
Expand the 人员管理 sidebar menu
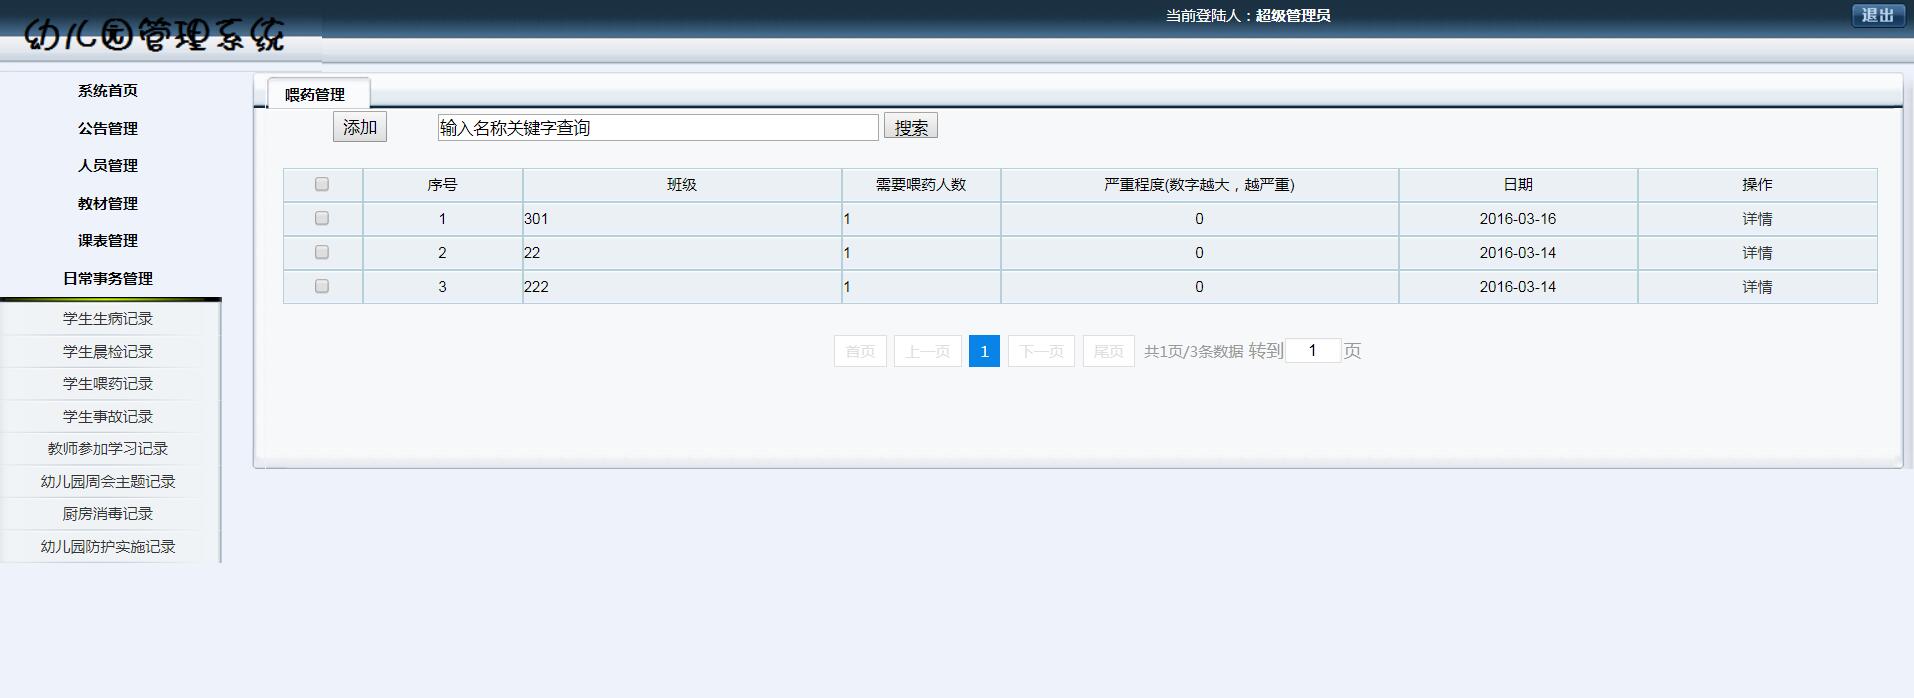(x=108, y=166)
